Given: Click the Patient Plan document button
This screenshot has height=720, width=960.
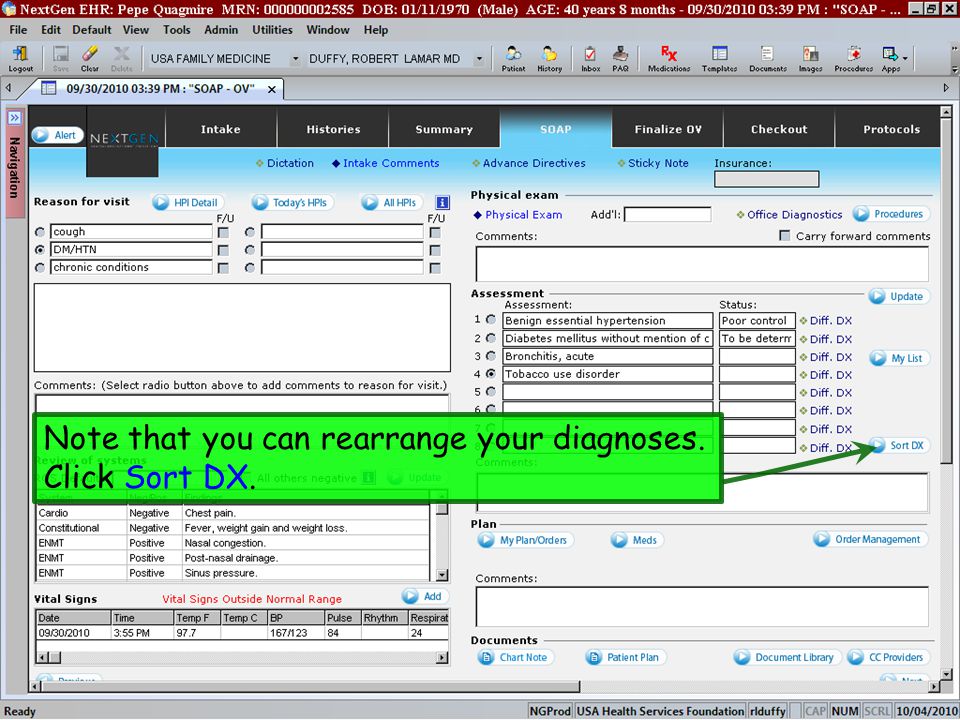Looking at the screenshot, I should 626,658.
